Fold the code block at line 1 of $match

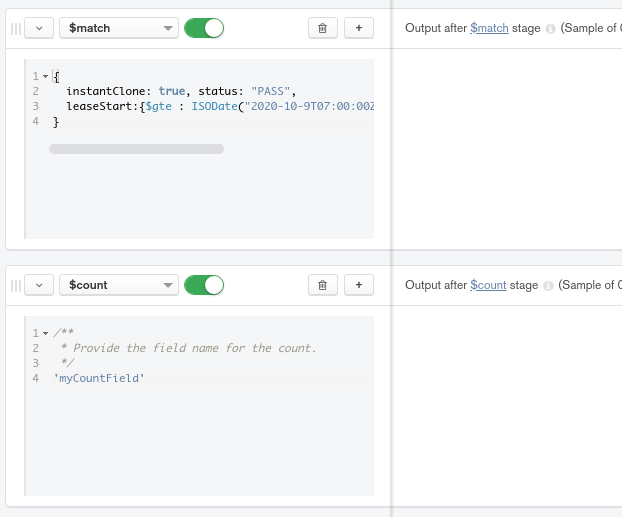point(45,77)
